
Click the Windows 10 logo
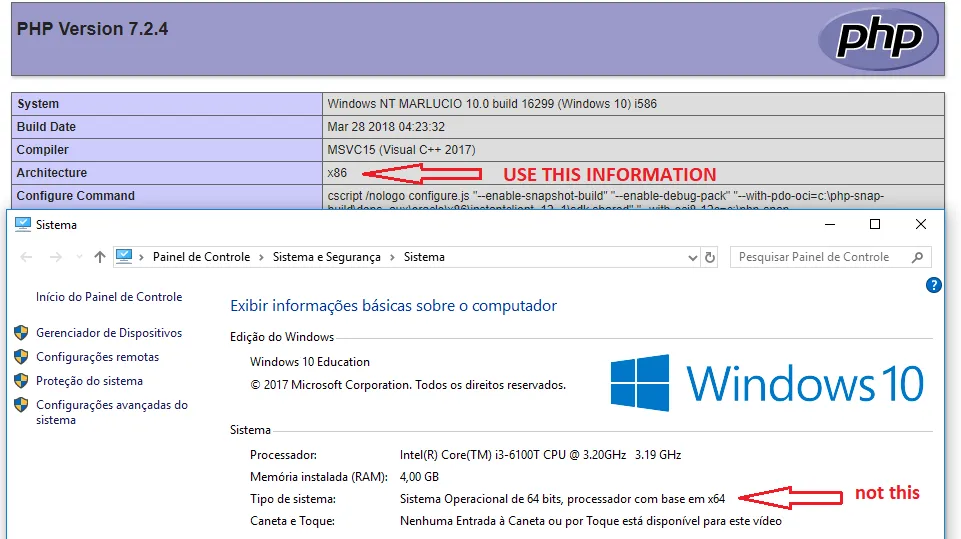pyautogui.click(x=767, y=383)
